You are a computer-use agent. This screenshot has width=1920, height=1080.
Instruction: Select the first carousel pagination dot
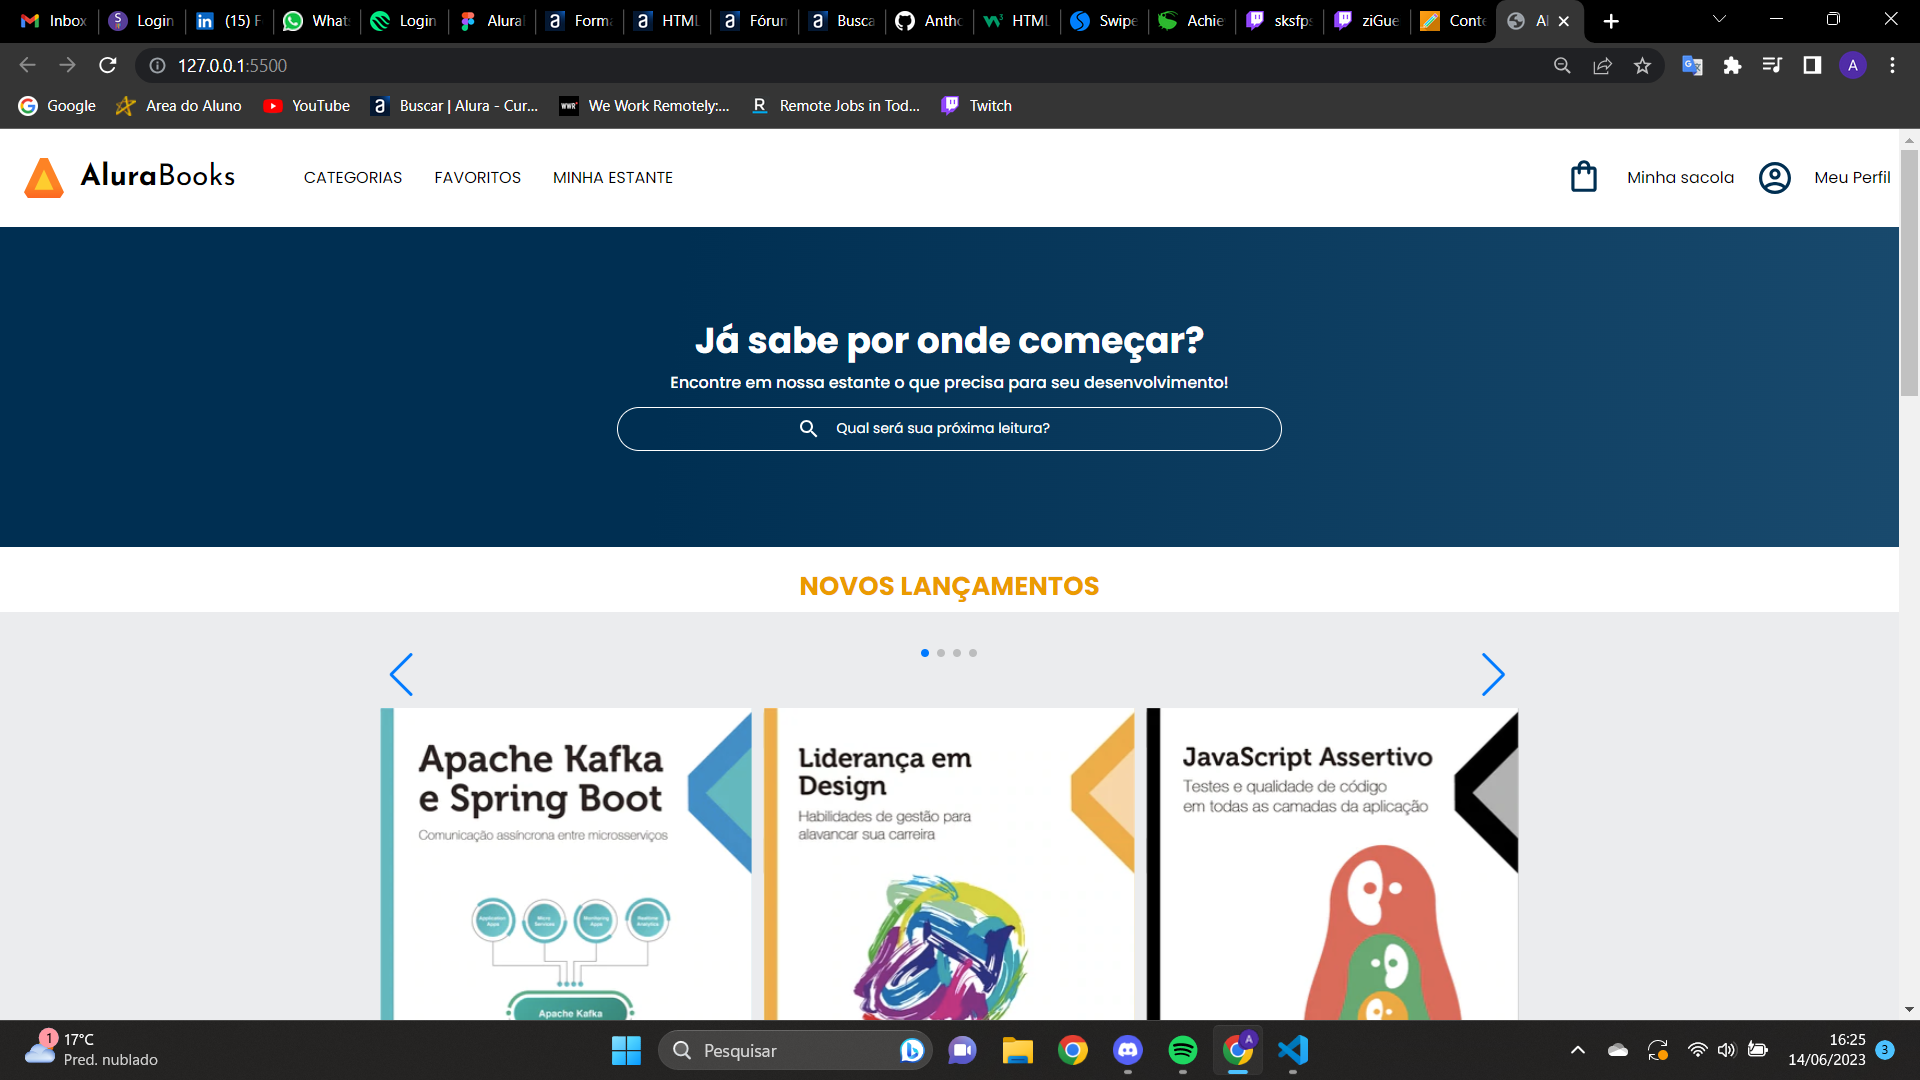coord(925,653)
